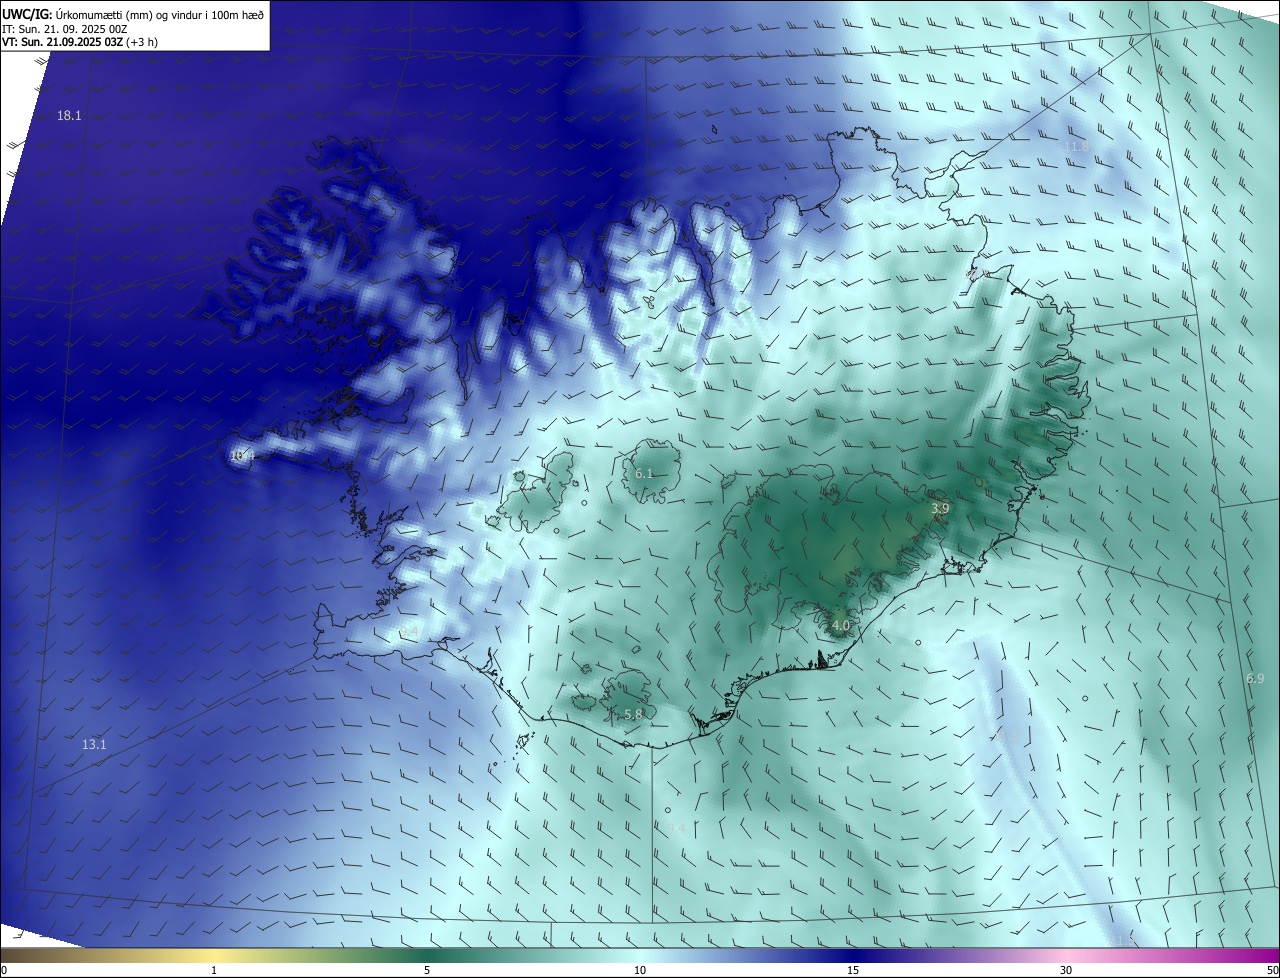Click the 30 tick label on color scale
This screenshot has width=1280, height=978.
pyautogui.click(x=1066, y=970)
